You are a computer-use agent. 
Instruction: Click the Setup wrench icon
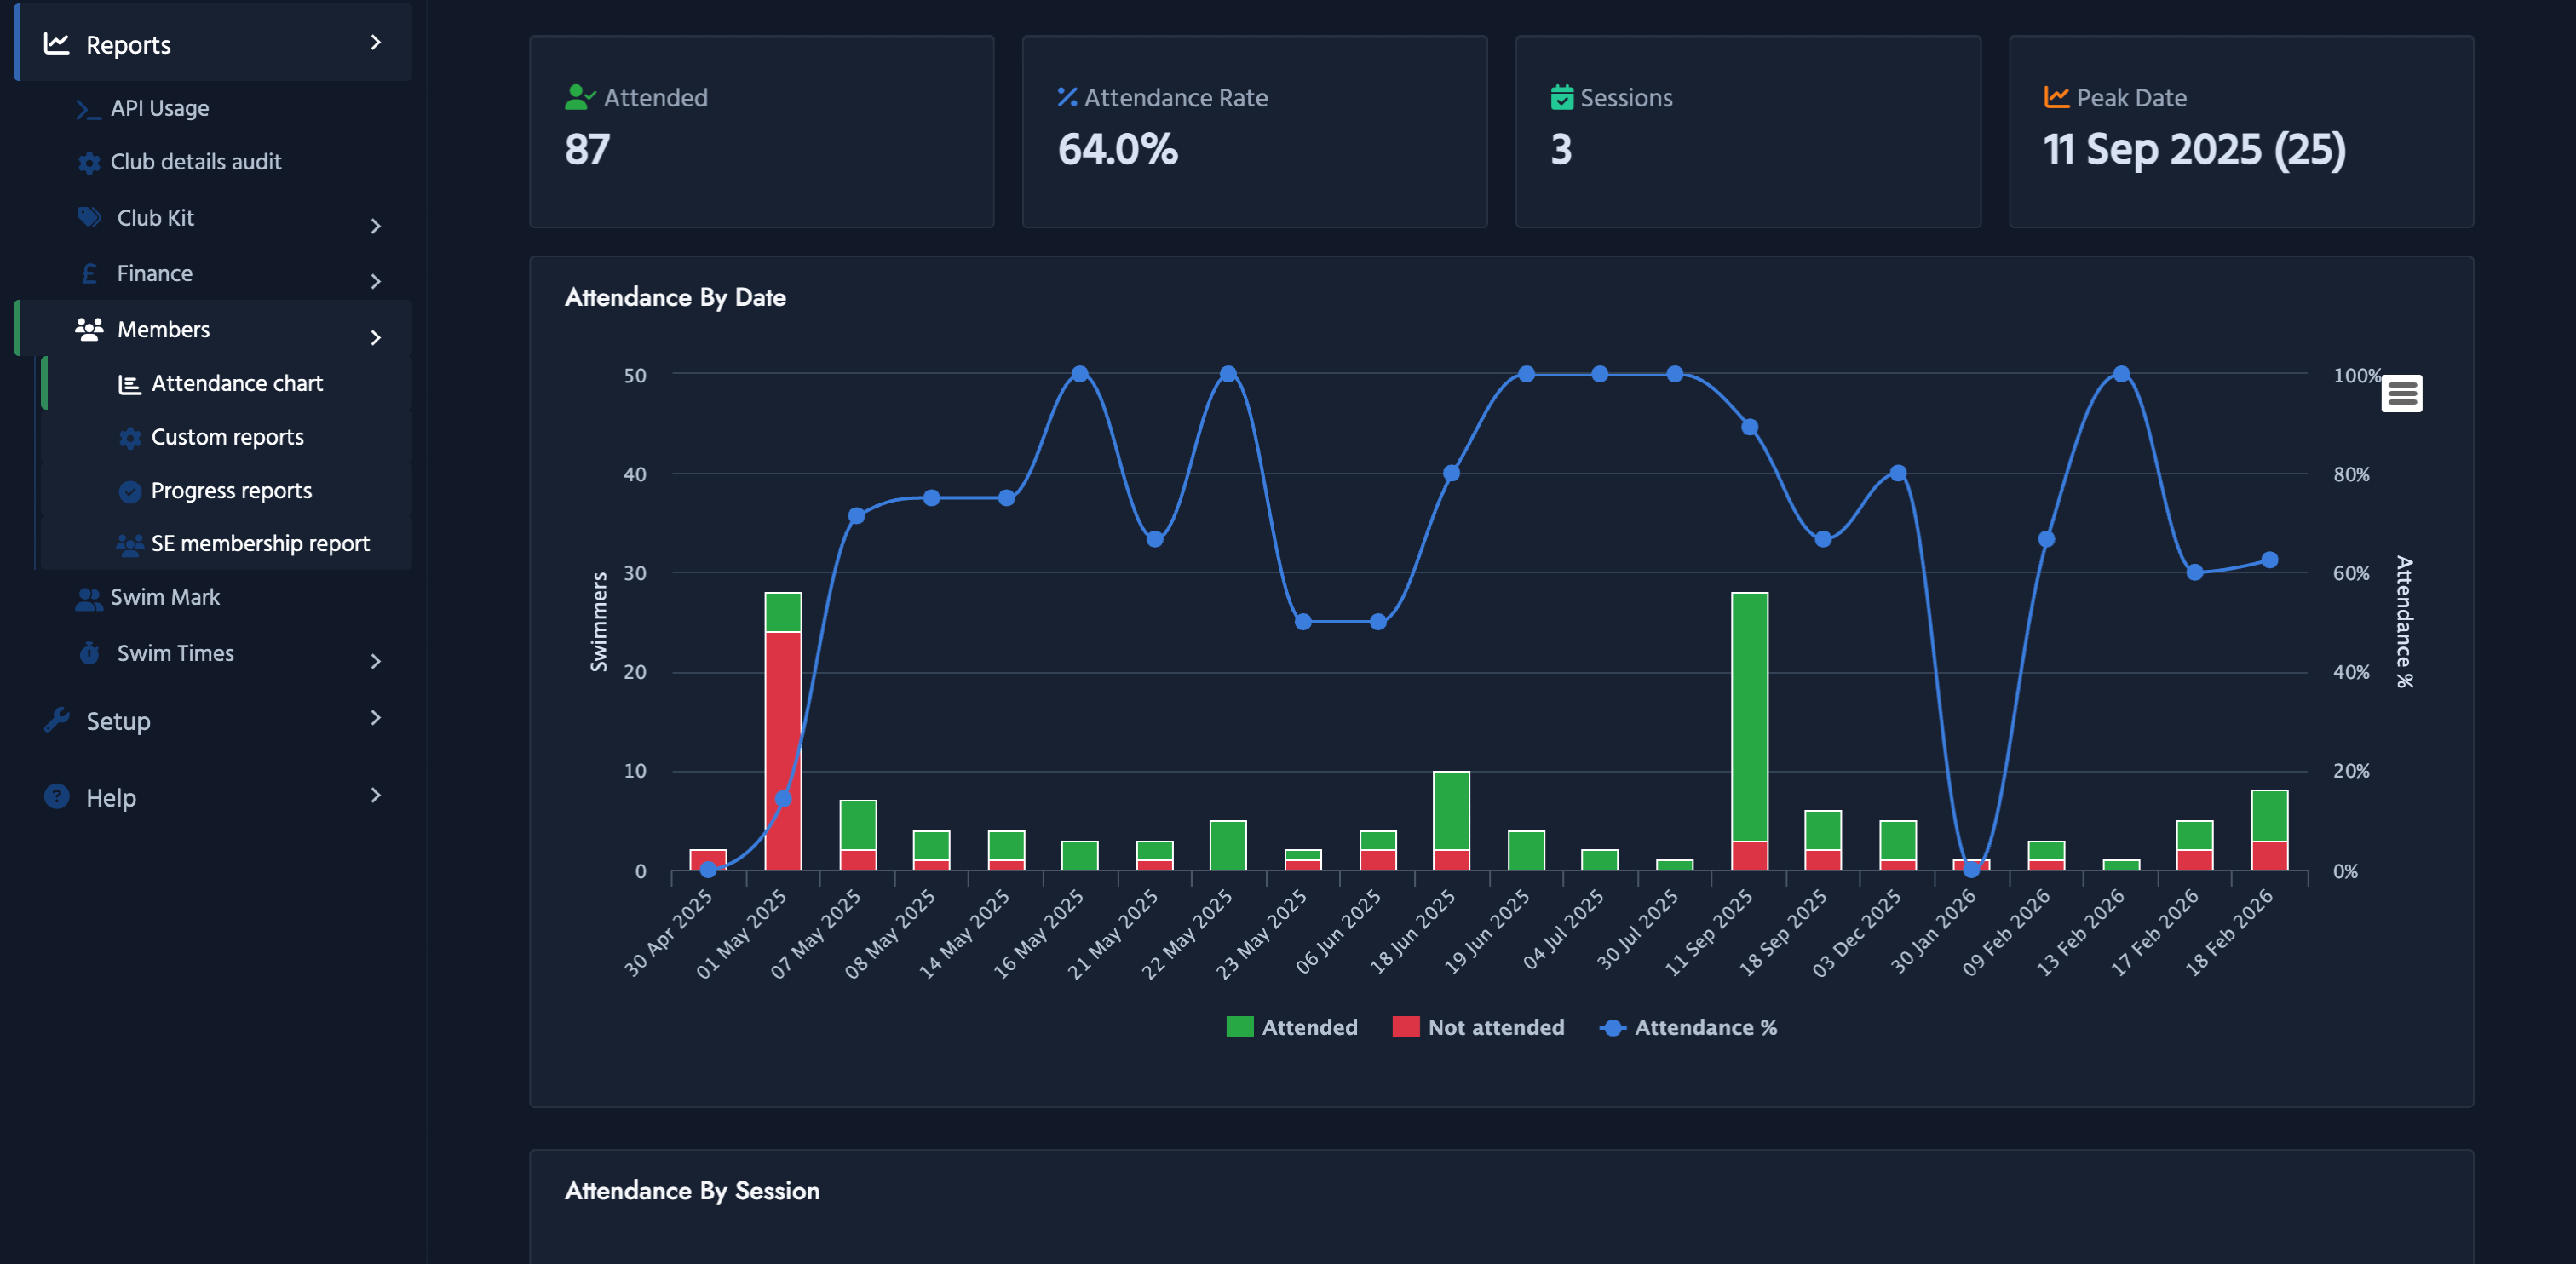click(x=57, y=720)
